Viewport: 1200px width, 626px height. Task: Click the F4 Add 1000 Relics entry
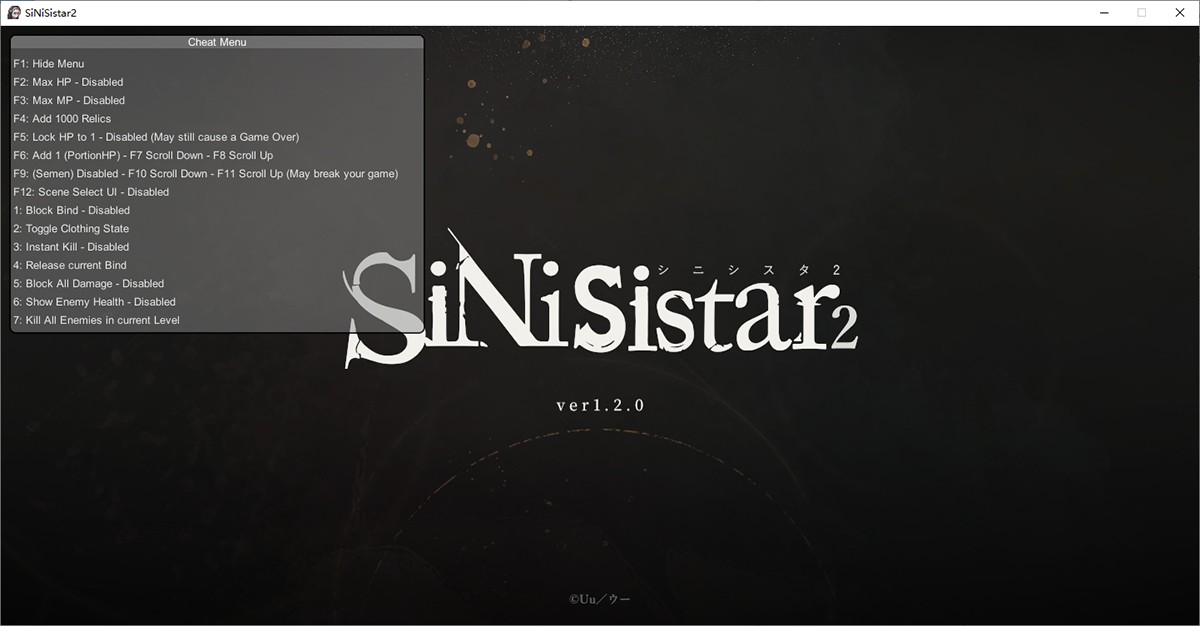pyautogui.click(x=62, y=119)
